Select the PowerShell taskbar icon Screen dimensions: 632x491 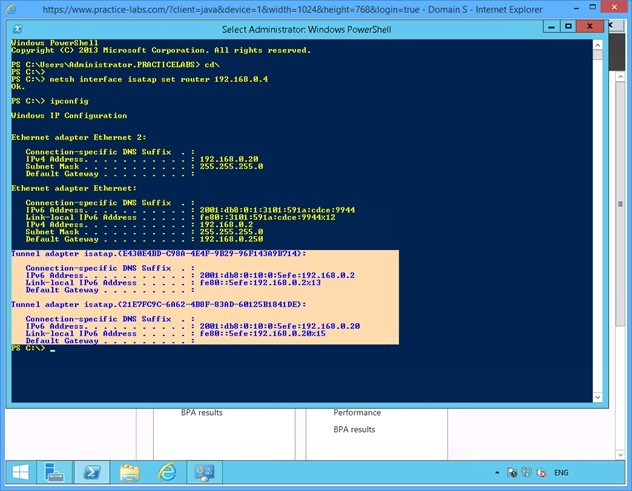[x=92, y=472]
